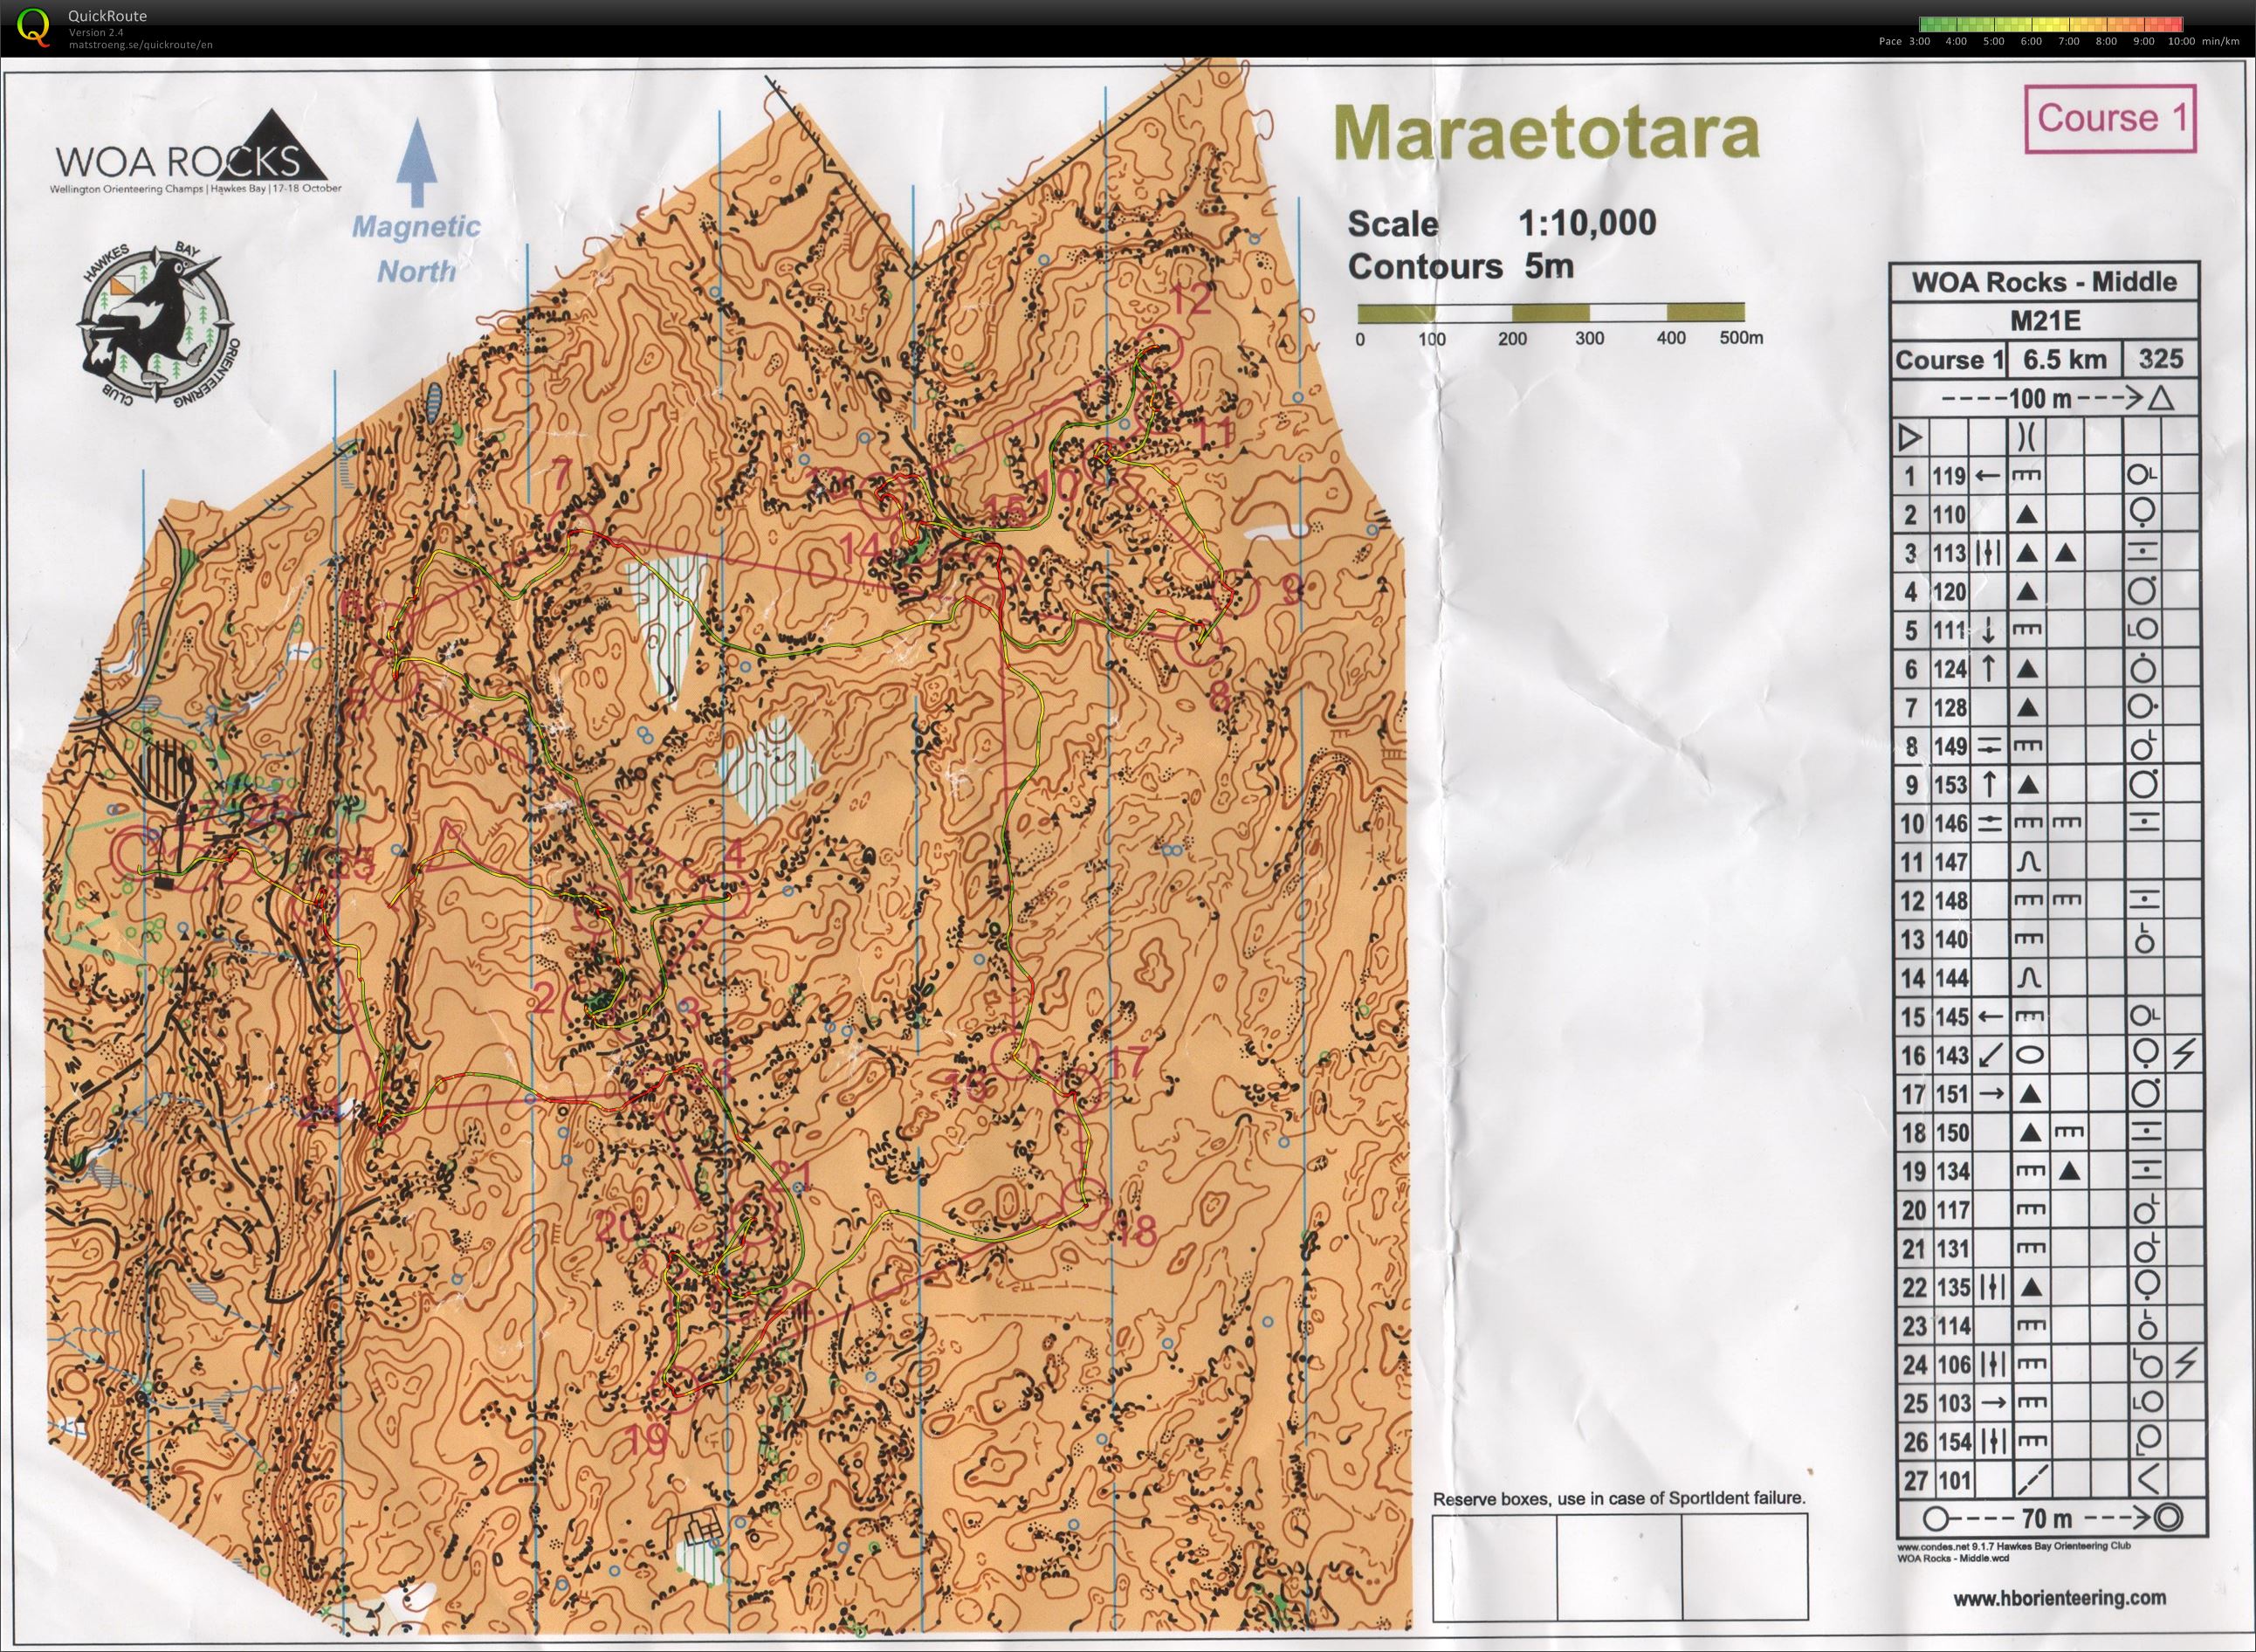This screenshot has width=2256, height=1652.
Task: Select control row 3 code 113
Action: coord(1949,553)
